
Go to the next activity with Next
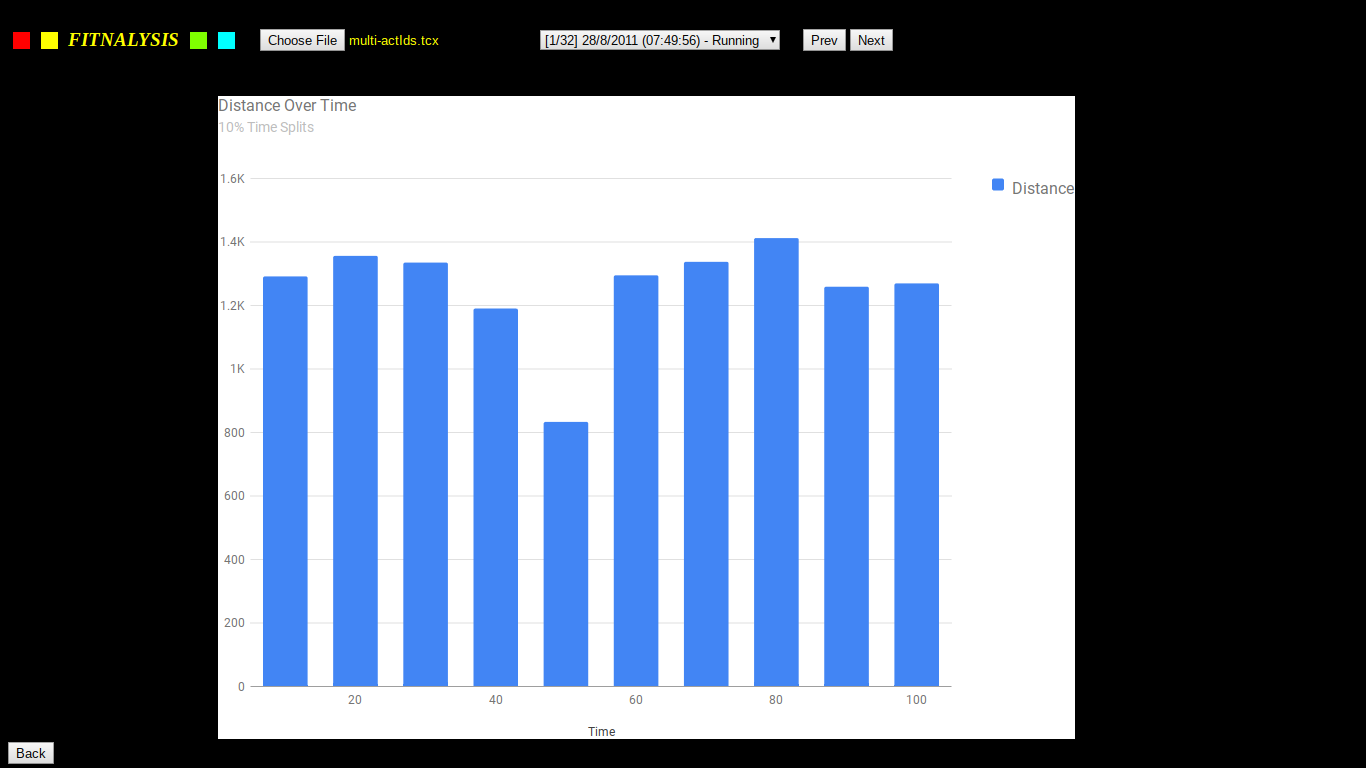(x=871, y=40)
